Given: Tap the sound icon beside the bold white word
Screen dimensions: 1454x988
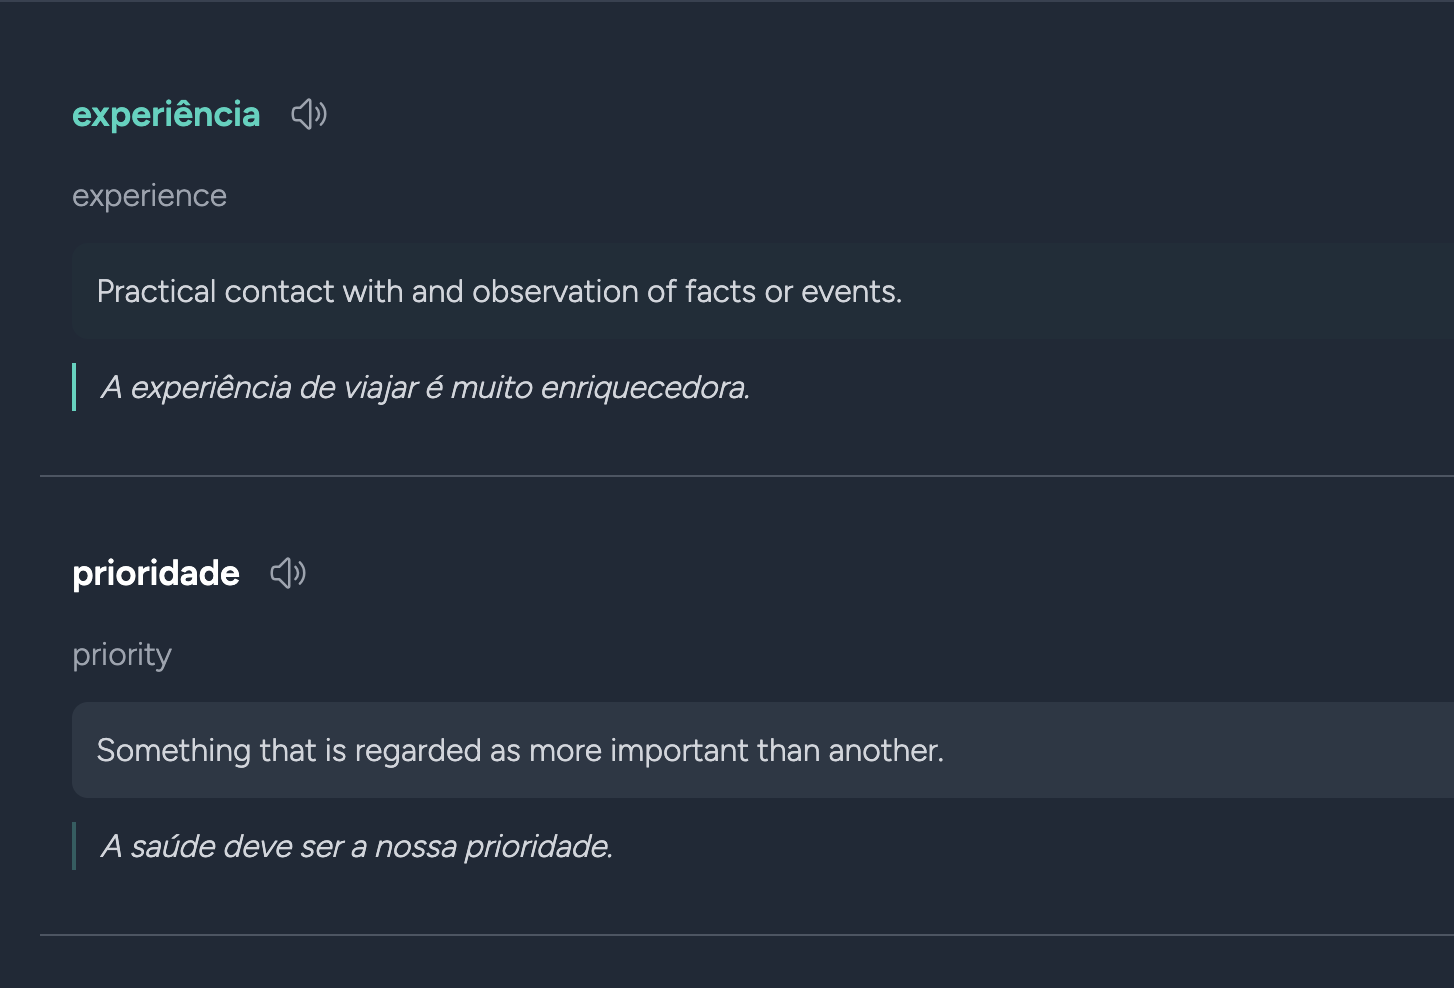Looking at the screenshot, I should [x=288, y=572].
